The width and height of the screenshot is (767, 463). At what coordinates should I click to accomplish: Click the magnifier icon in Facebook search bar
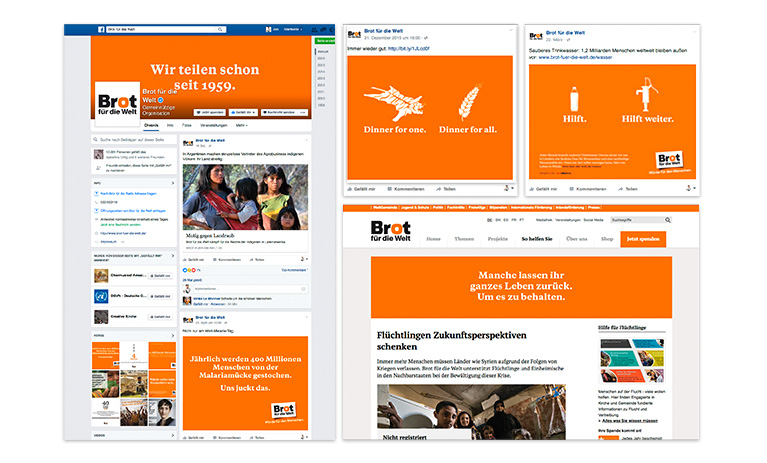coord(220,29)
